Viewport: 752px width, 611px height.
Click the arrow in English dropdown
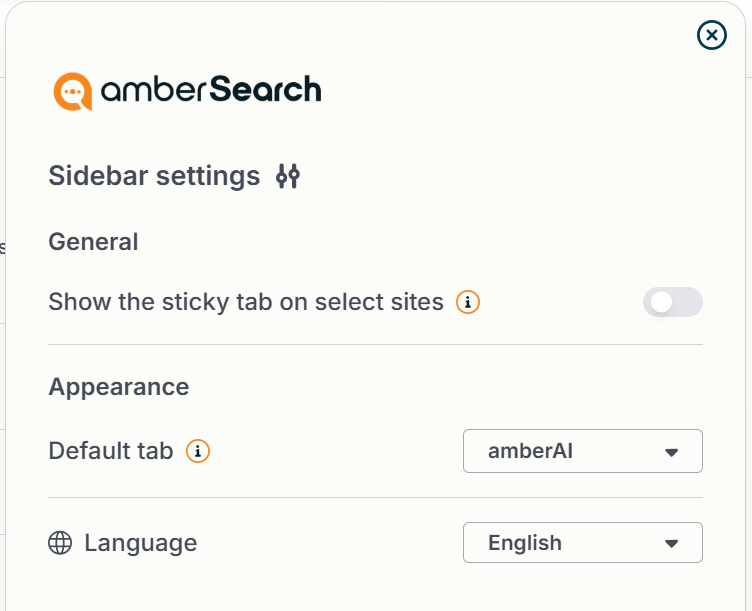tap(671, 543)
